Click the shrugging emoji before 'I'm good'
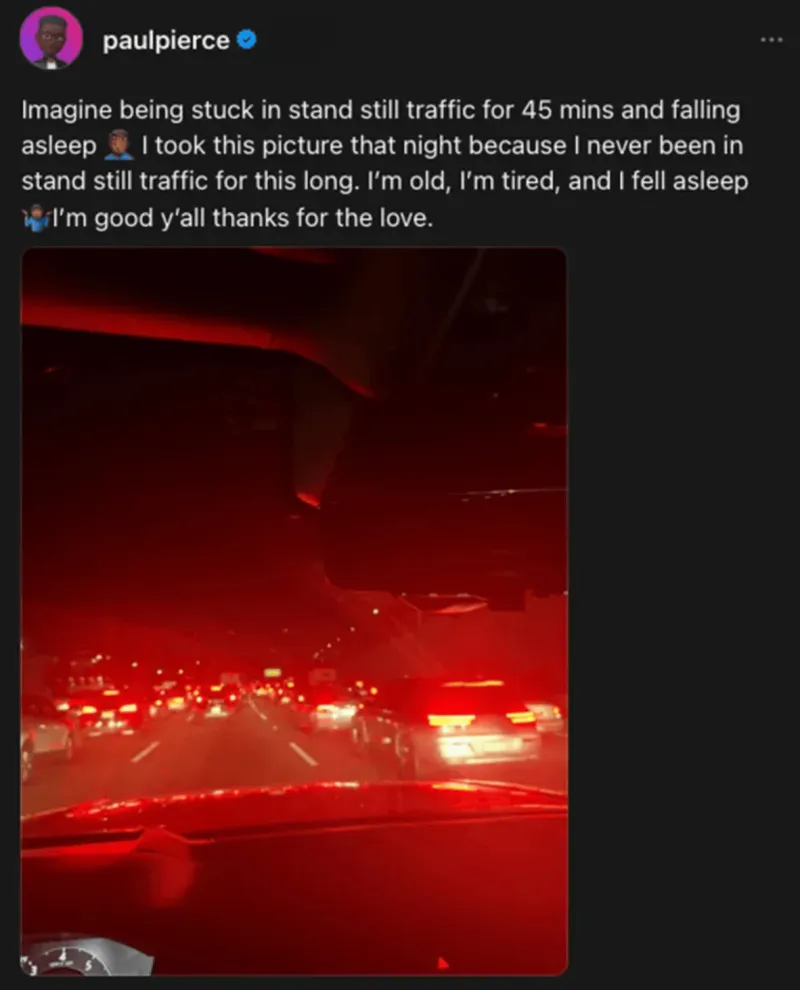Viewport: 800px width, 990px height. [36, 218]
